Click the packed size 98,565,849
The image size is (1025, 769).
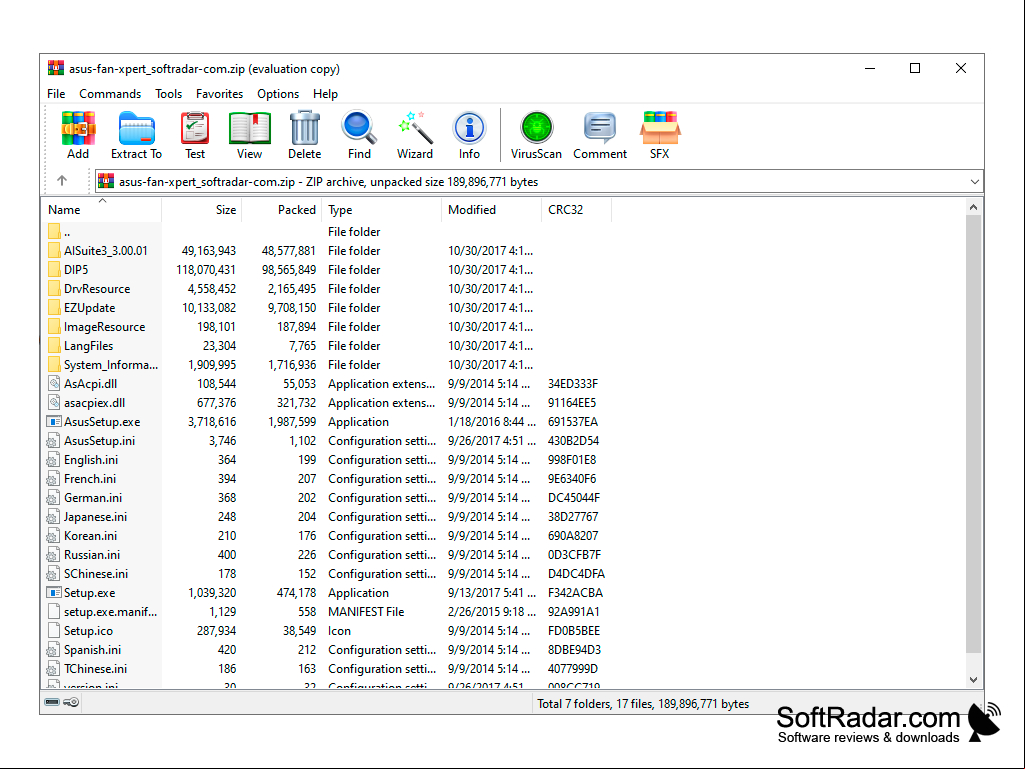point(288,269)
